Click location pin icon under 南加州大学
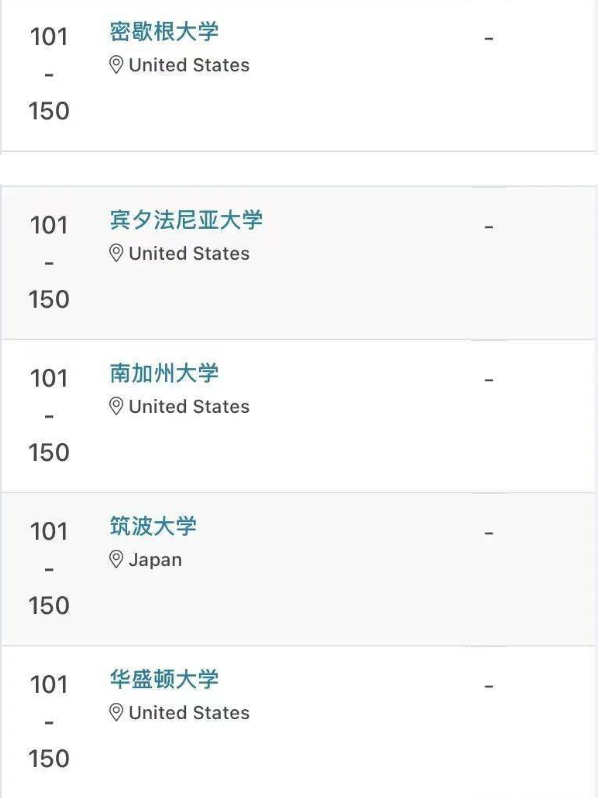Image resolution: width=598 pixels, height=798 pixels. pos(116,407)
